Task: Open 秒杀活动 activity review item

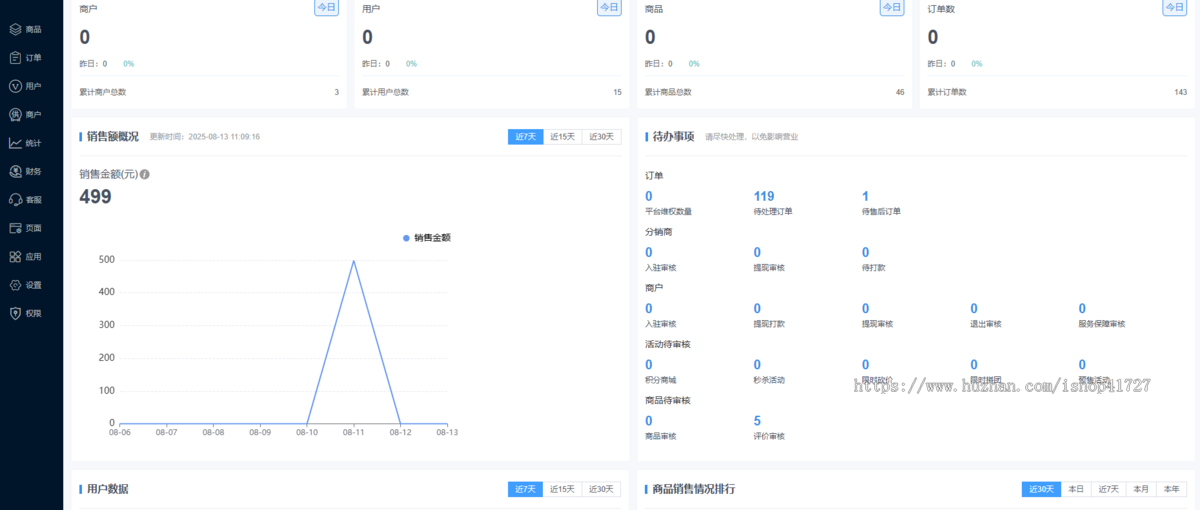Action: click(769, 371)
